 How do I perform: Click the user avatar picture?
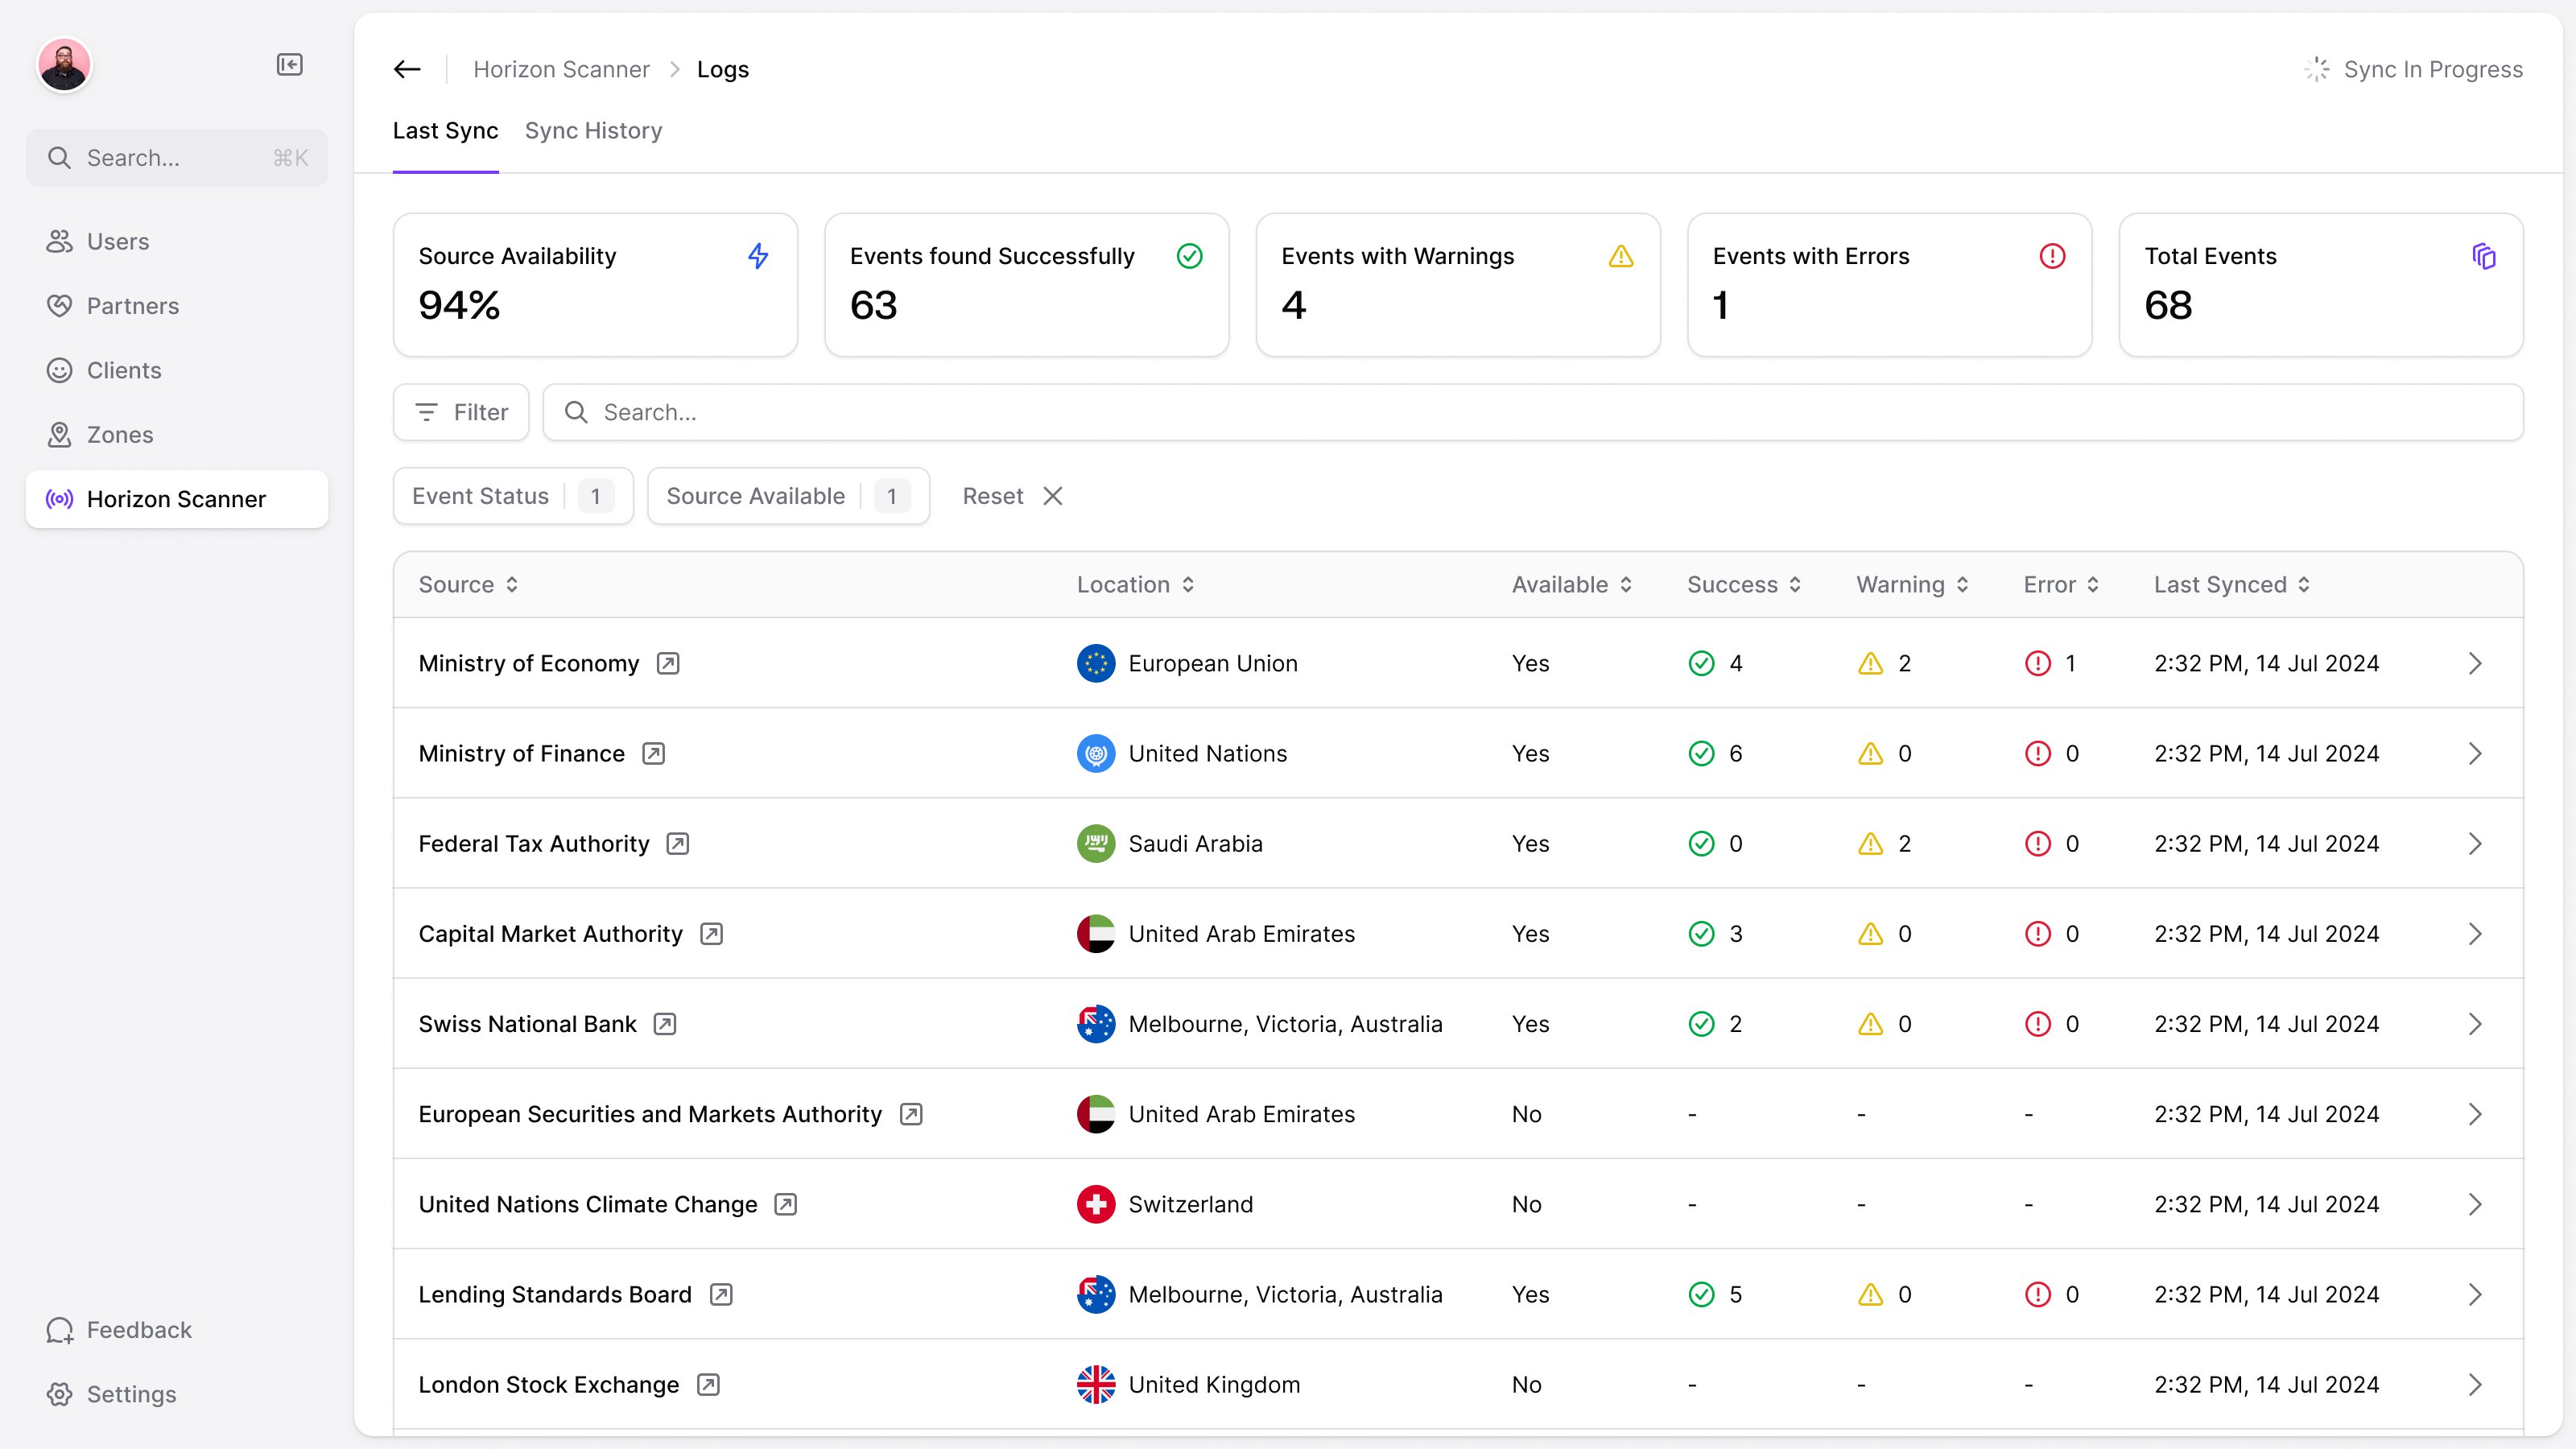click(64, 65)
